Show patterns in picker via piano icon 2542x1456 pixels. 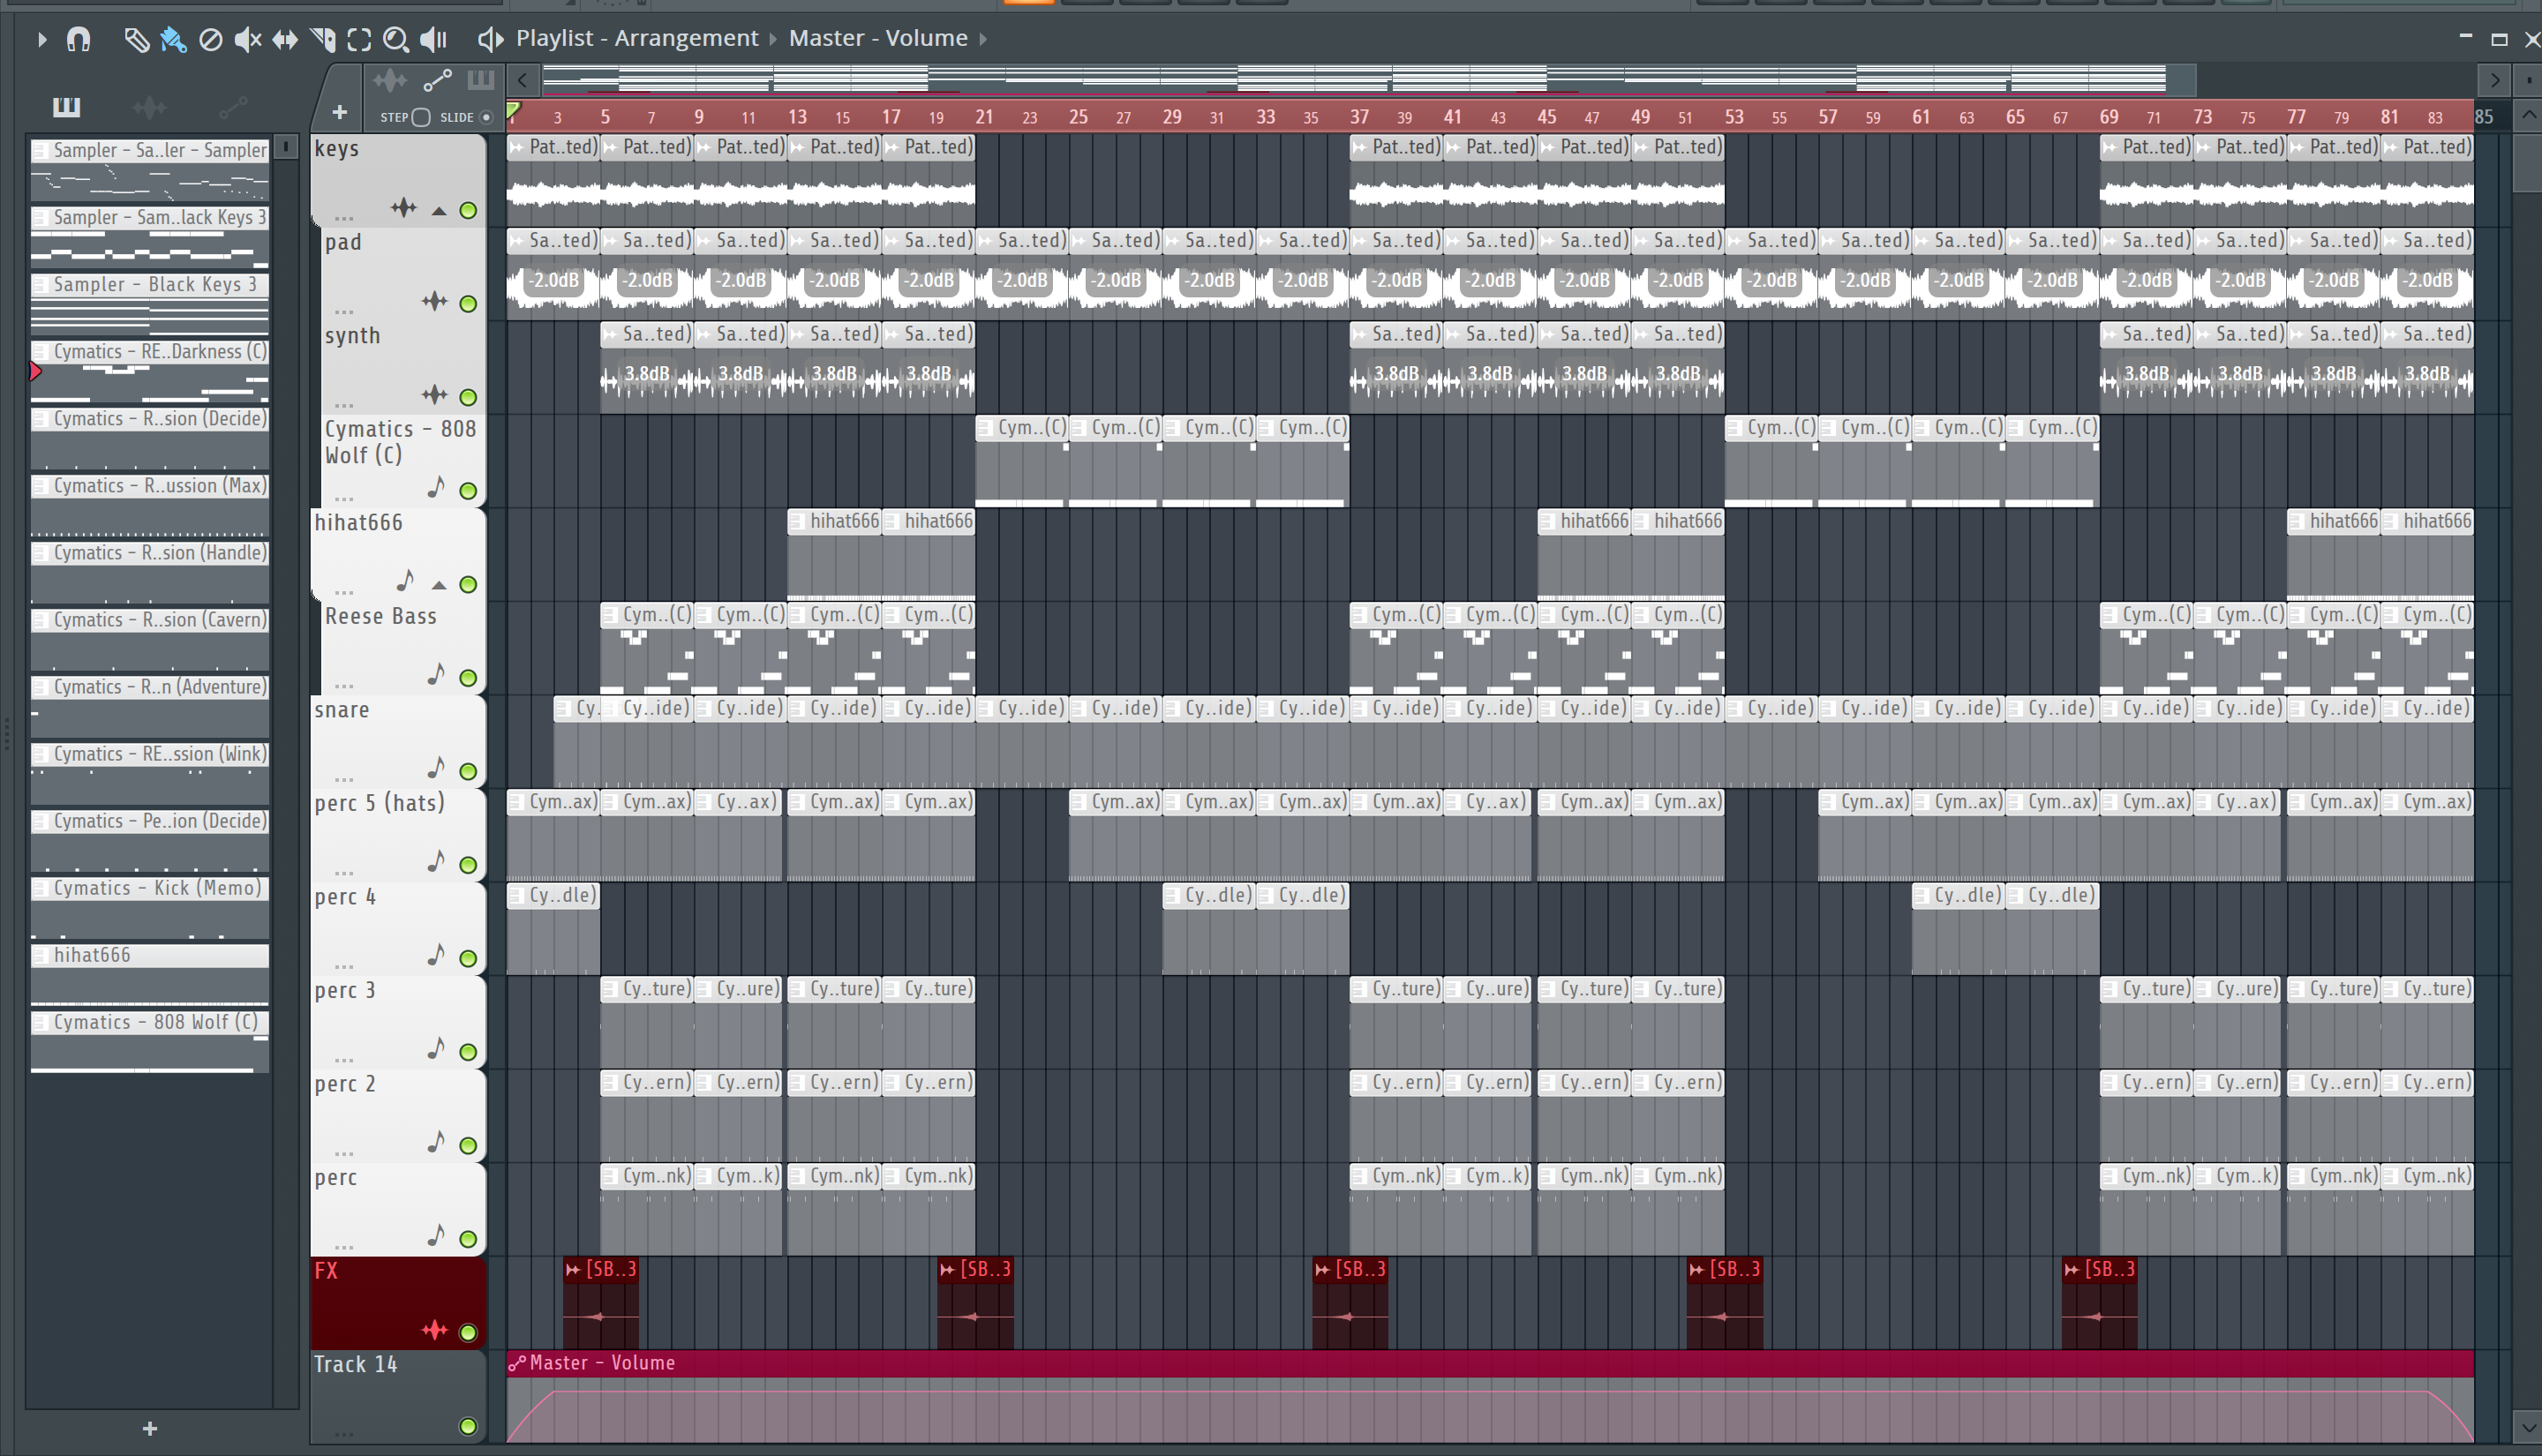tap(66, 106)
